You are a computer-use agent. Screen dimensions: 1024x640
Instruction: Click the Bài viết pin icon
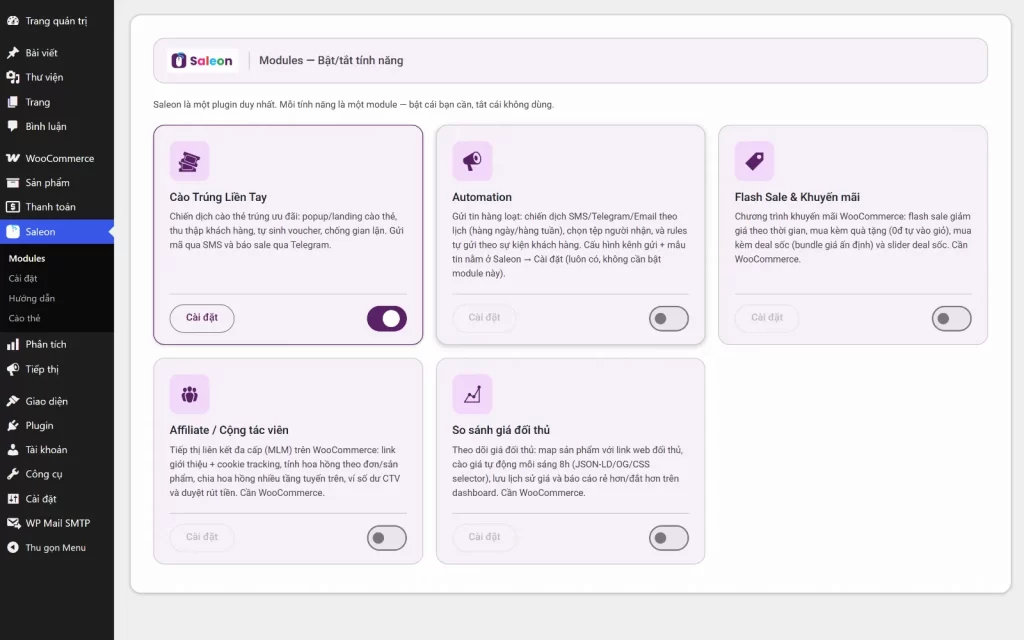(13, 53)
